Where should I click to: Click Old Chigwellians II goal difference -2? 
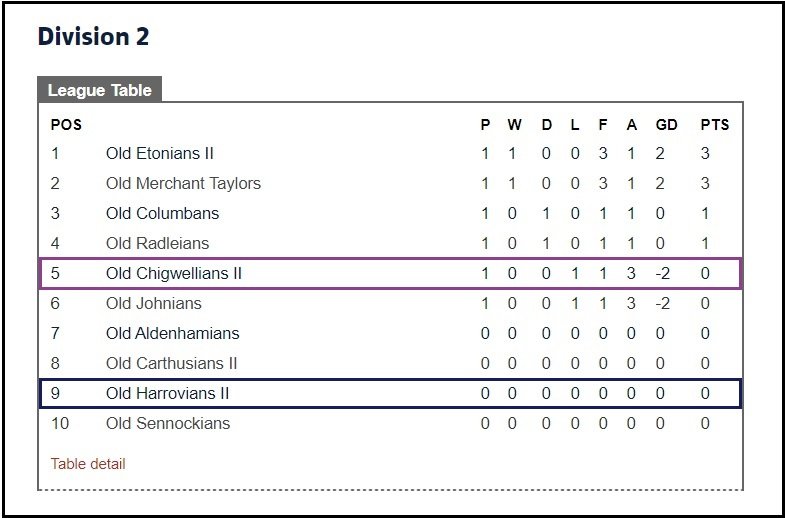pos(662,273)
